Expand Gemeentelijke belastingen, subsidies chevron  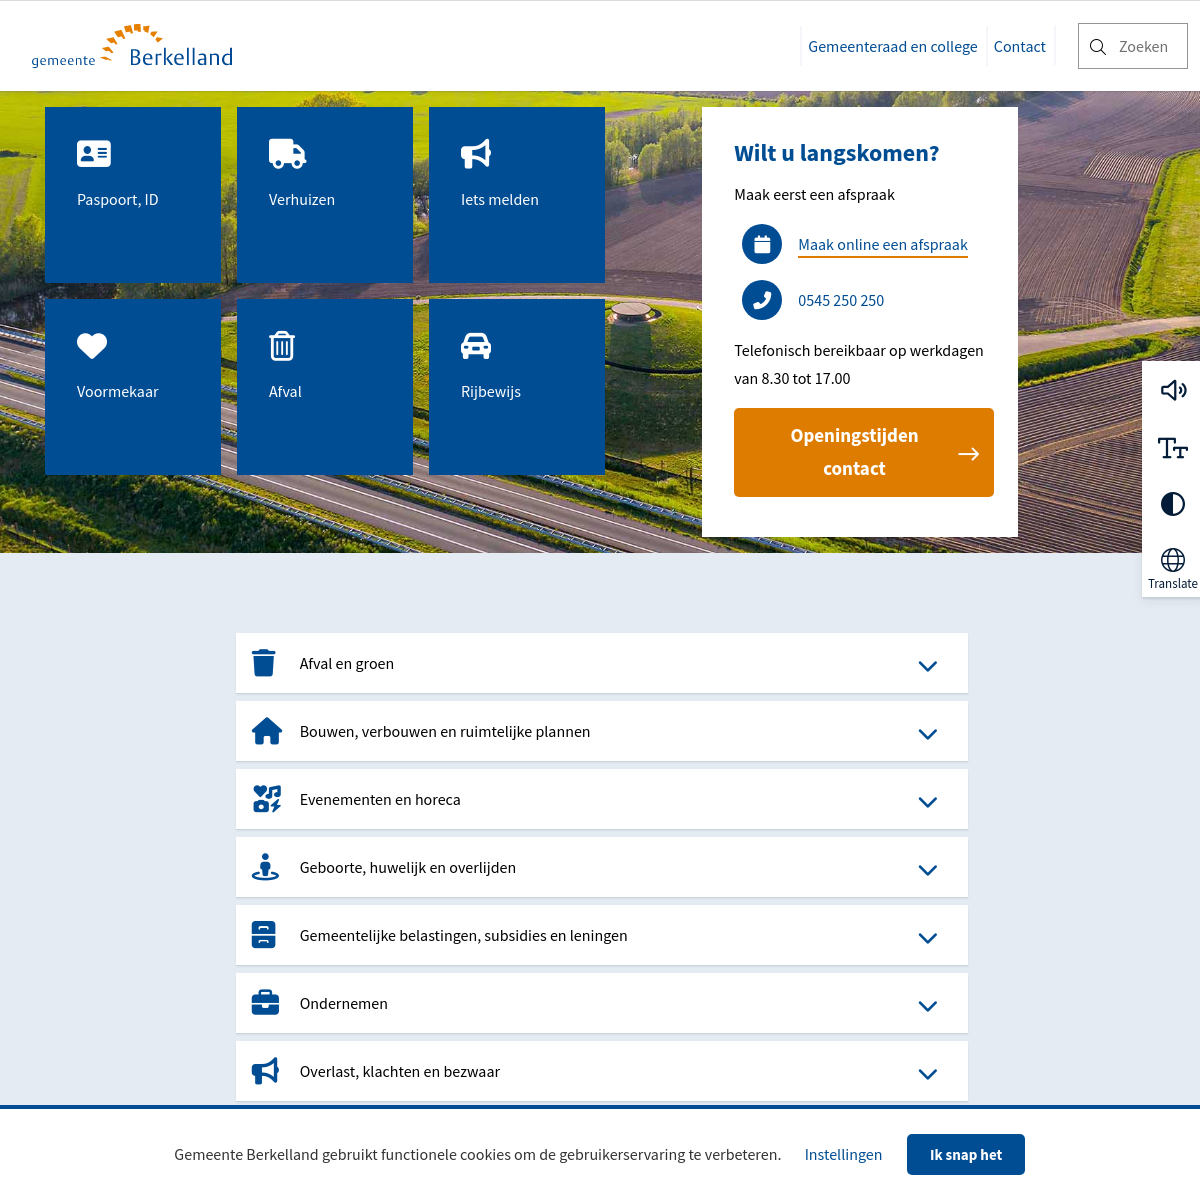(928, 938)
